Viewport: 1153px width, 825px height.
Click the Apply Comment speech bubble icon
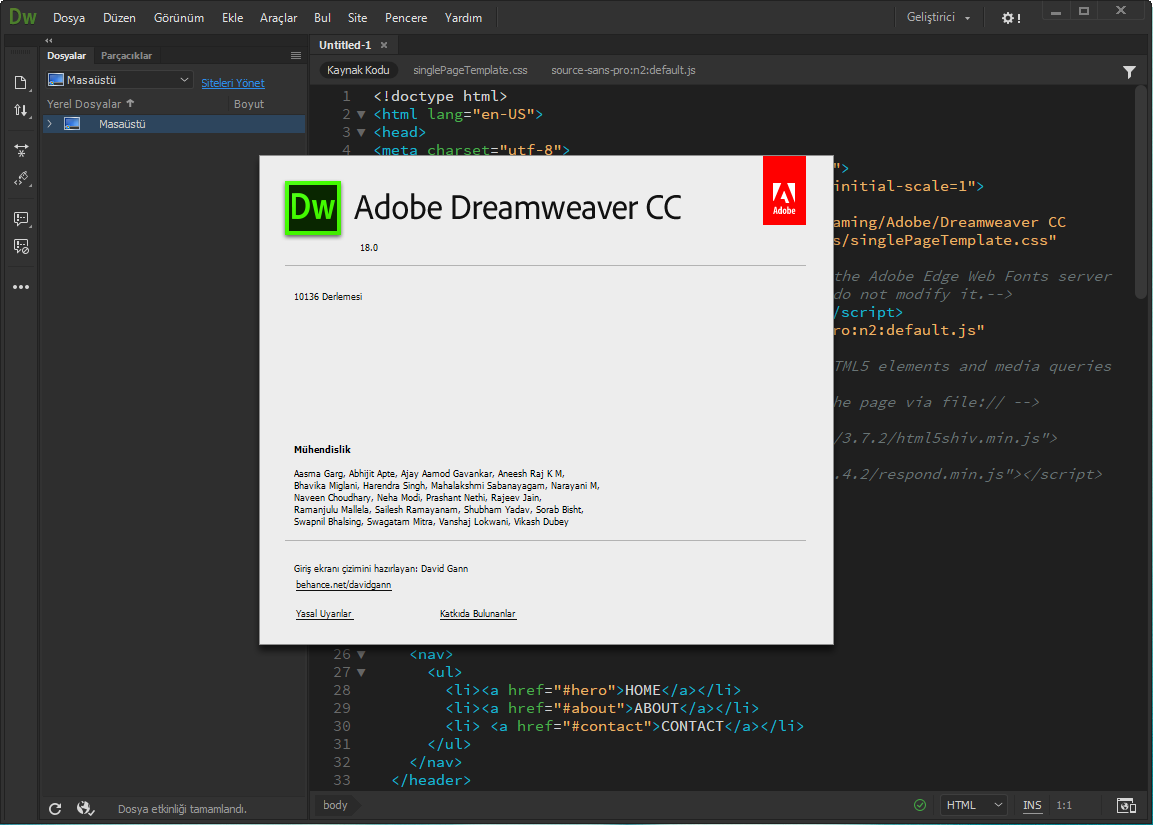tap(20, 219)
